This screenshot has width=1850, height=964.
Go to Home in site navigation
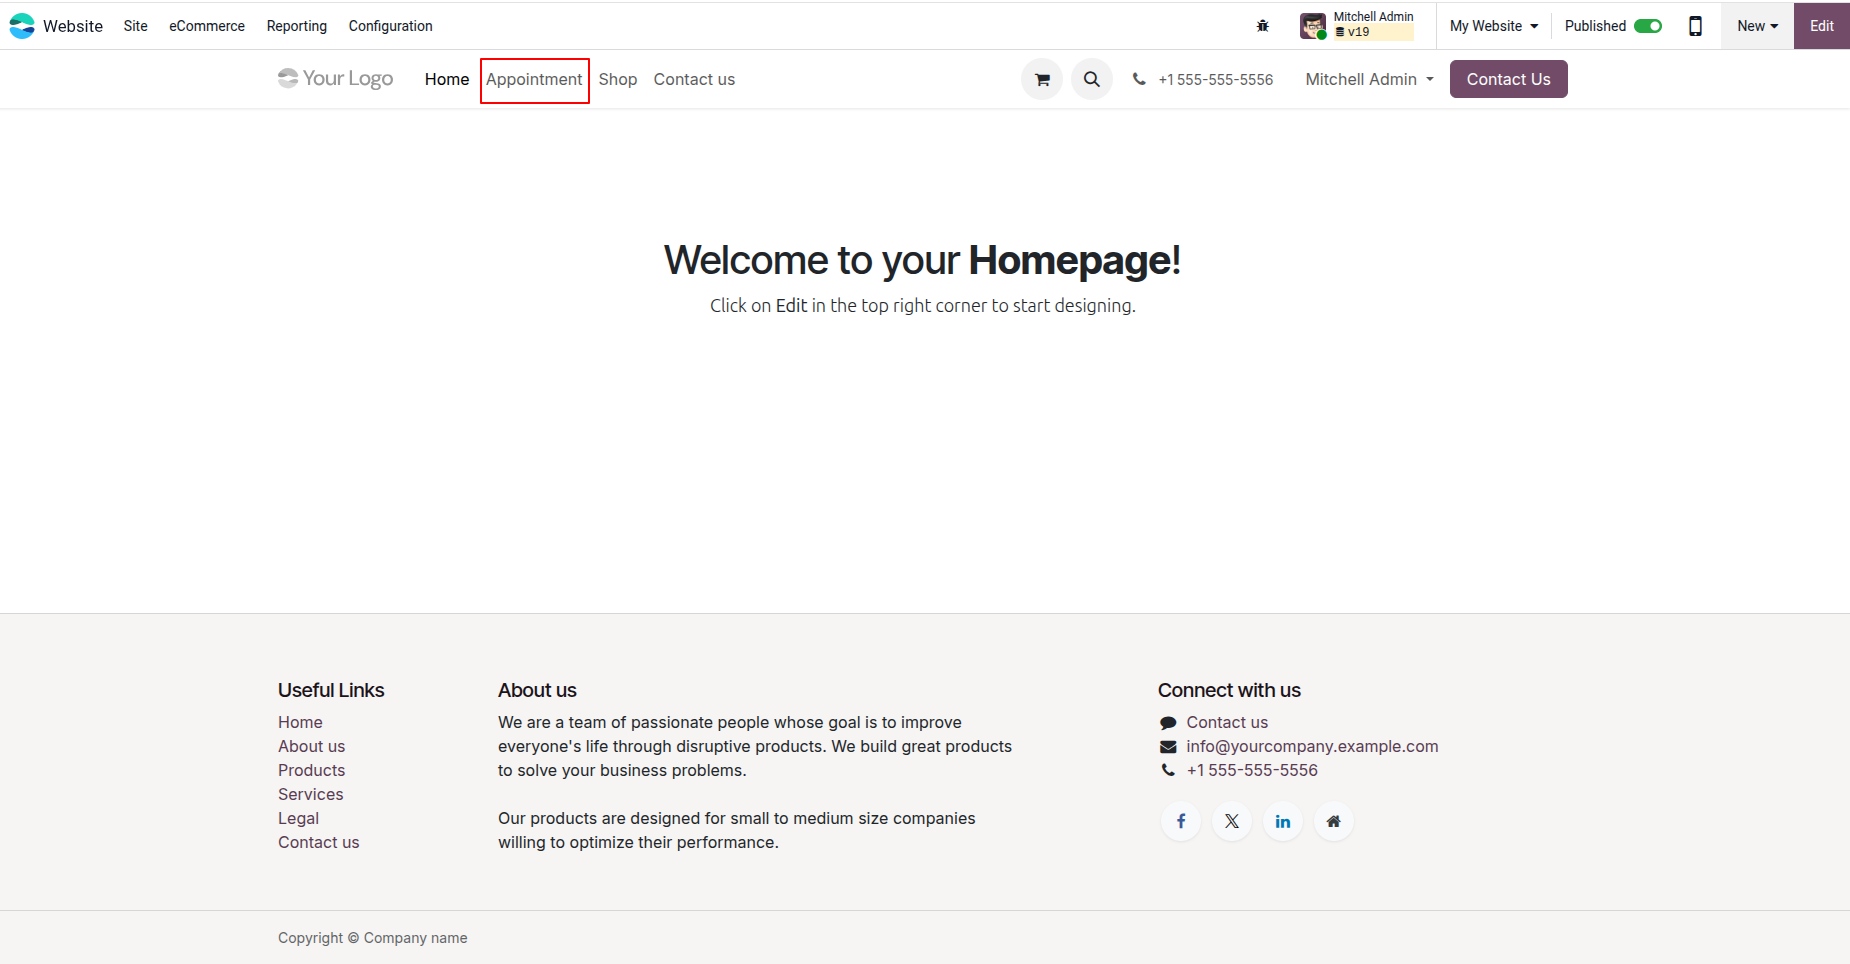click(447, 79)
